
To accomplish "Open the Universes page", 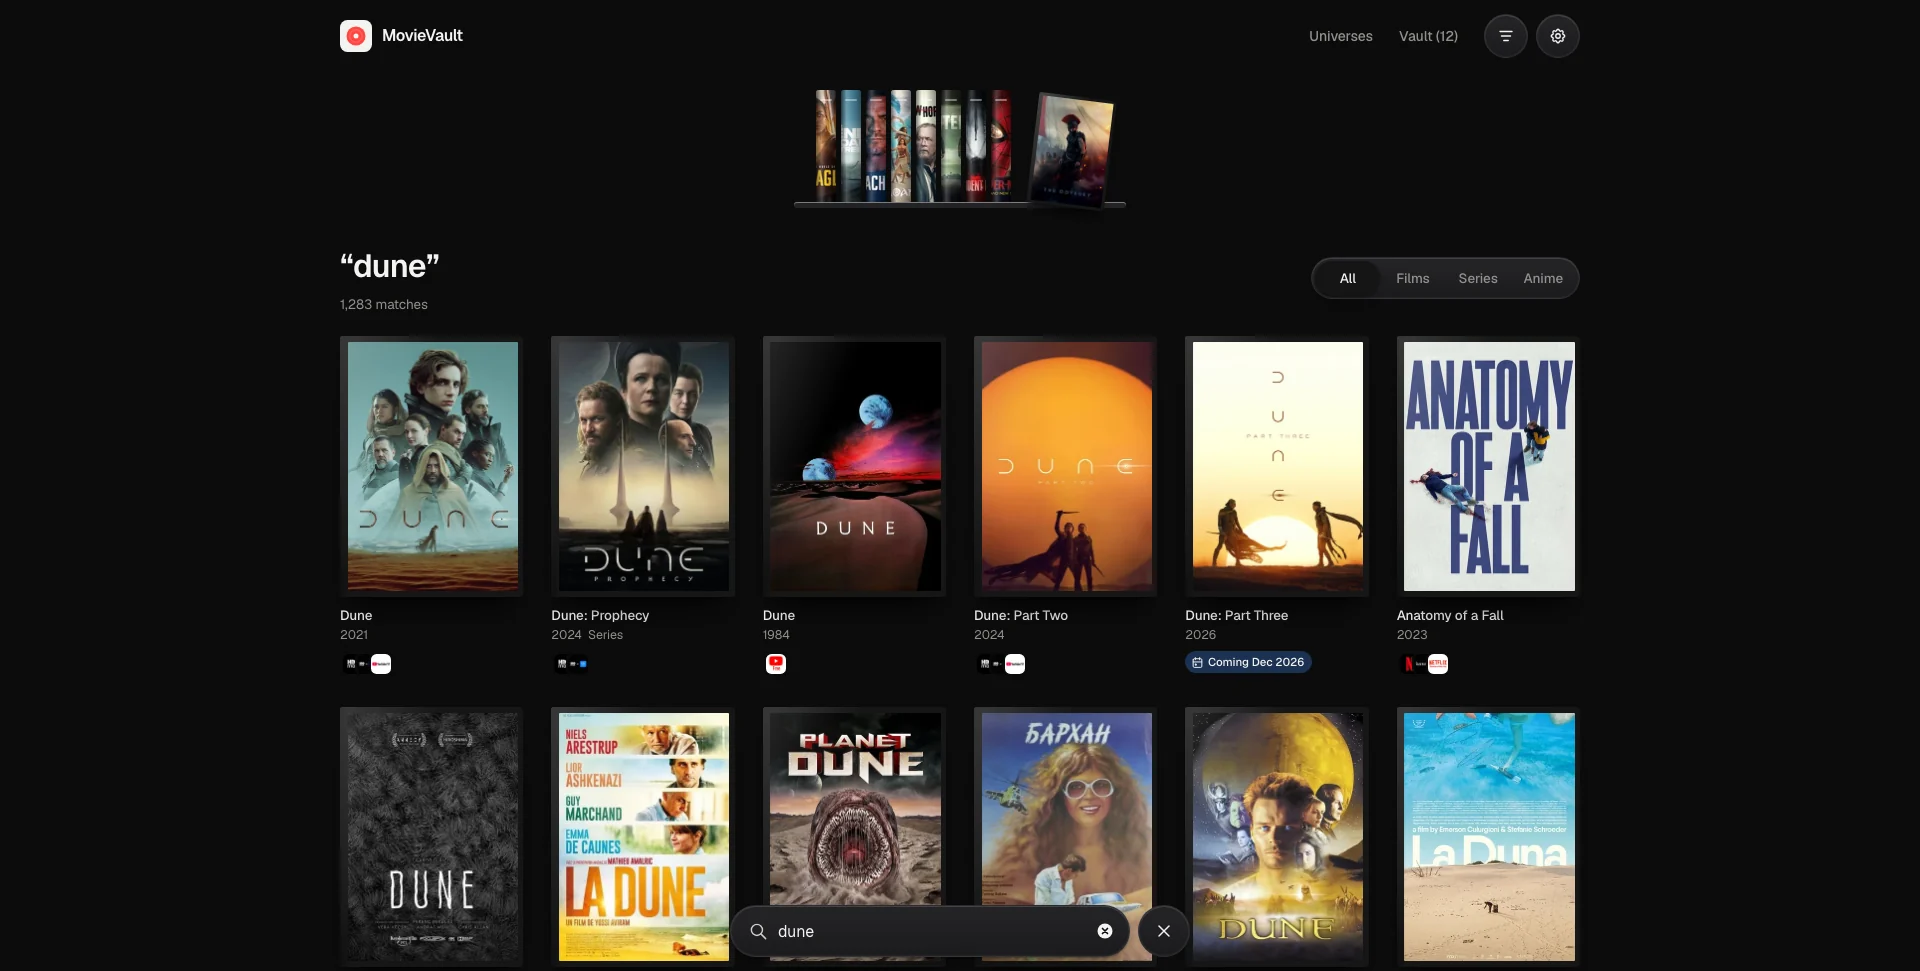I will coord(1340,36).
